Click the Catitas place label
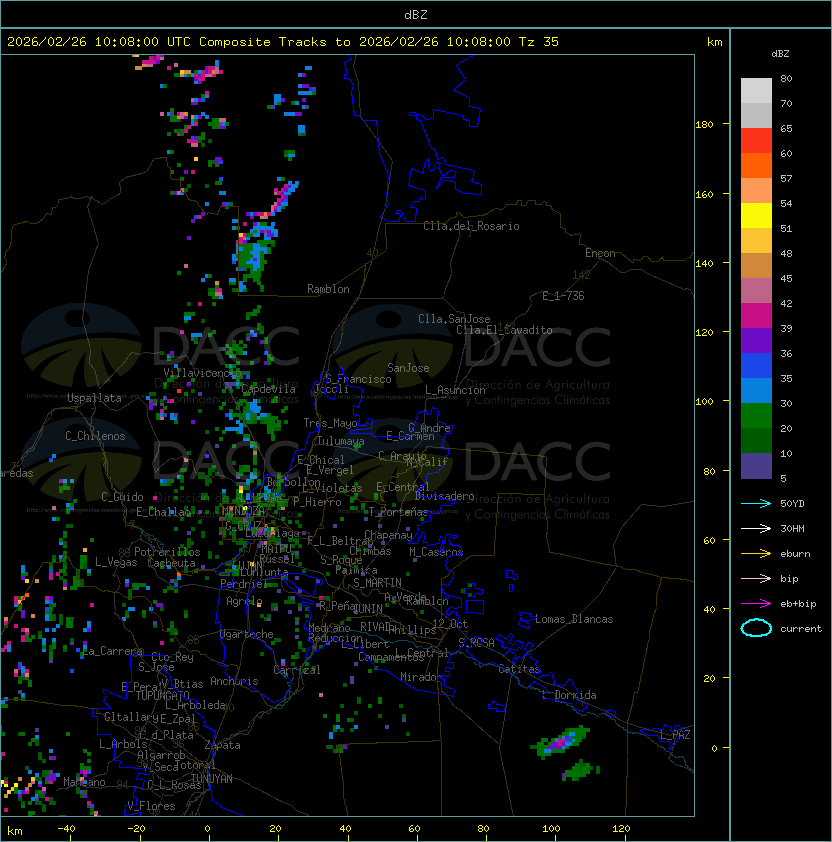Viewport: 832px width, 842px height. tap(519, 669)
